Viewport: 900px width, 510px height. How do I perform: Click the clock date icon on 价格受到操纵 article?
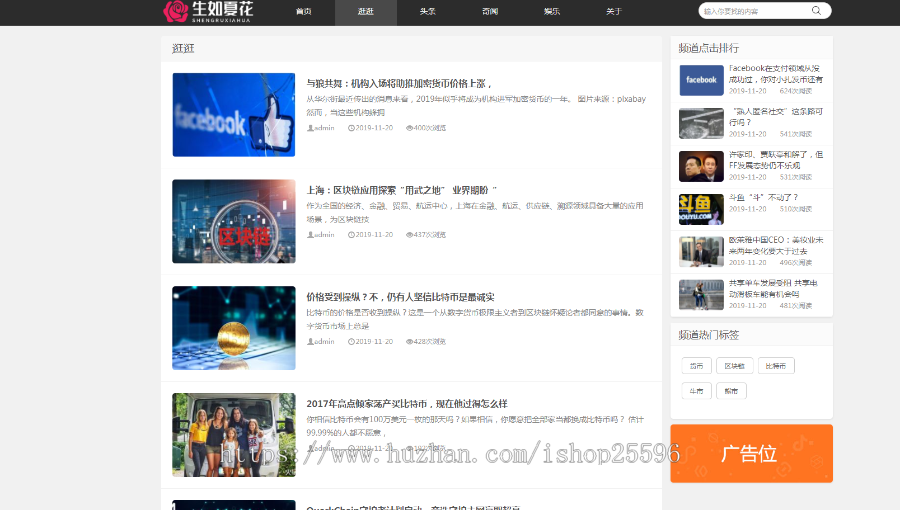[351, 341]
